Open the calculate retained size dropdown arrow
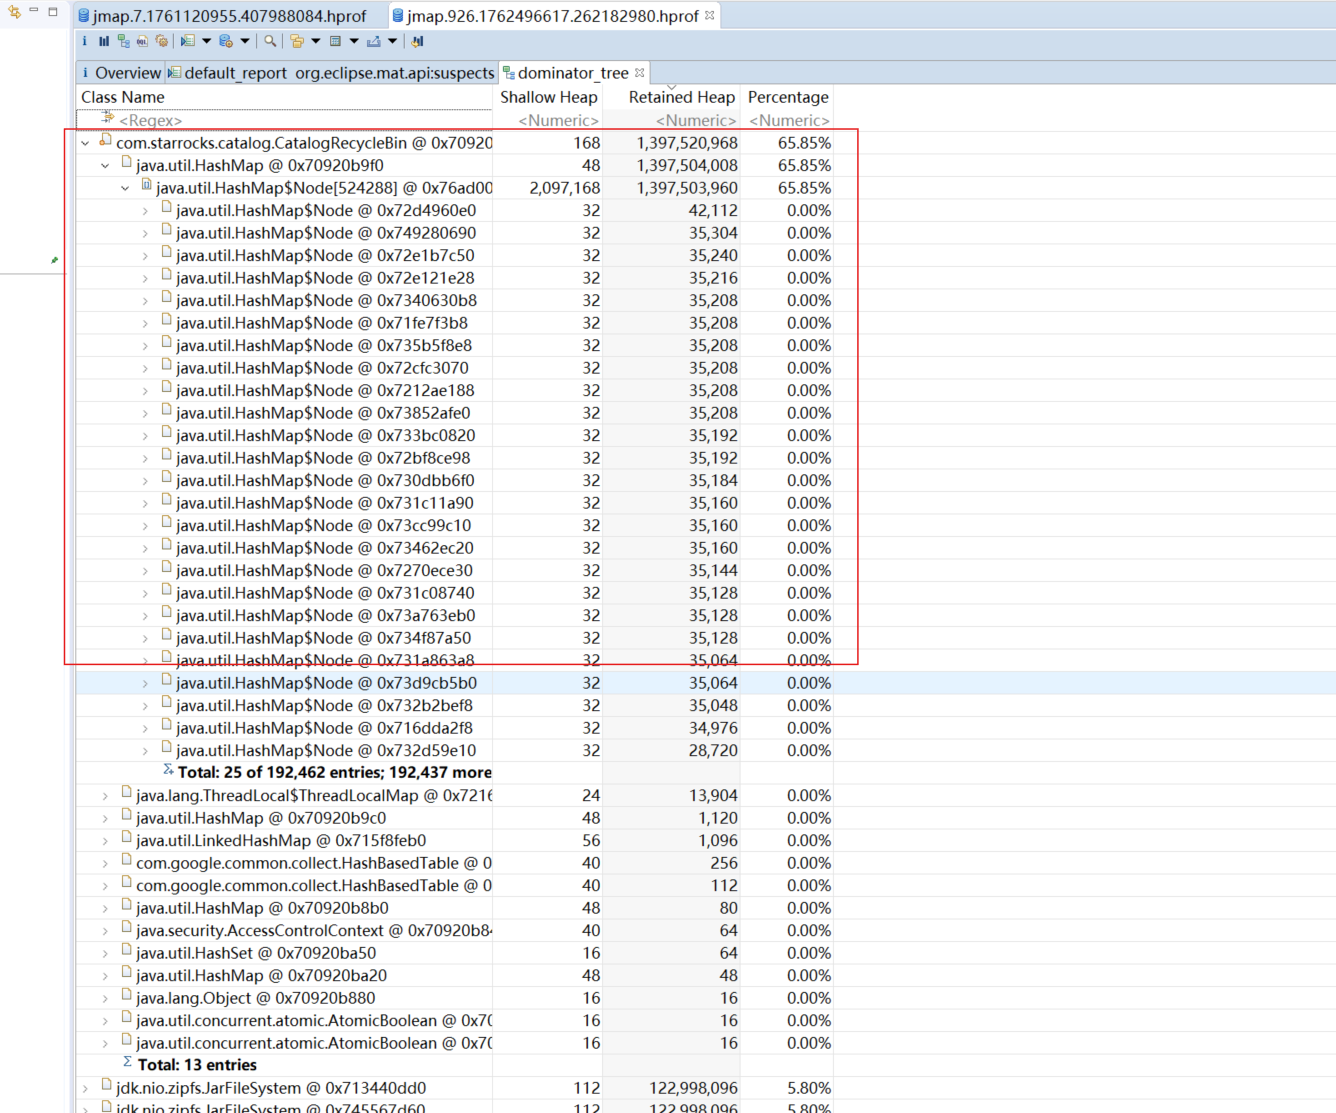 click(354, 41)
